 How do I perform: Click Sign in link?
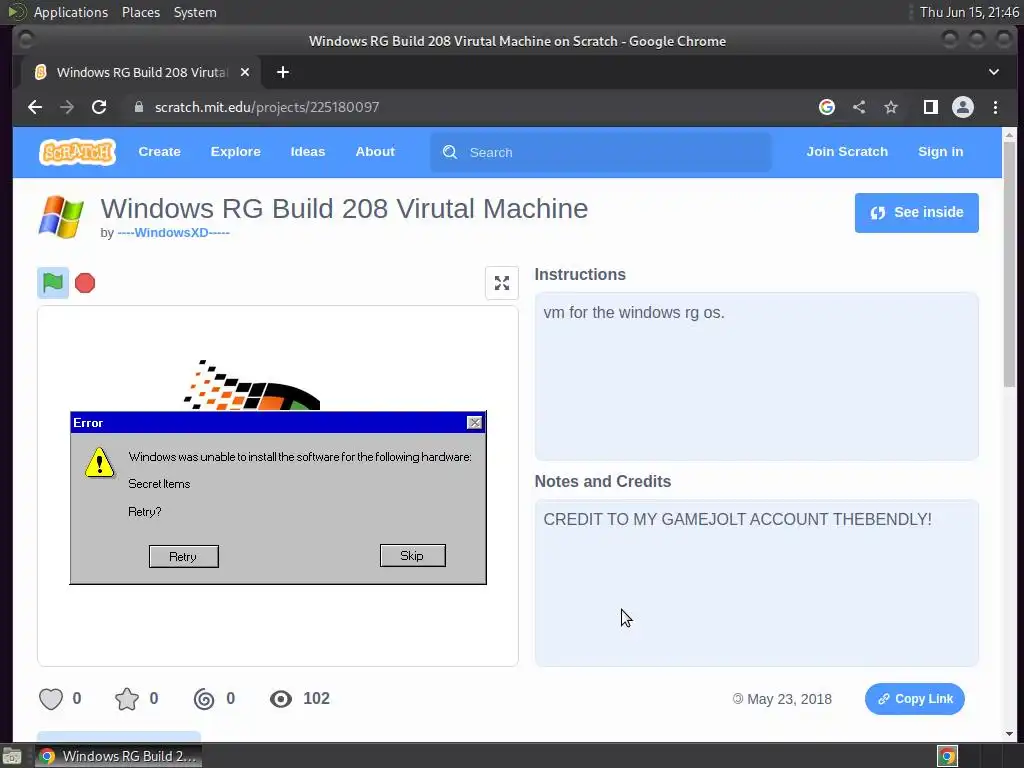940,152
